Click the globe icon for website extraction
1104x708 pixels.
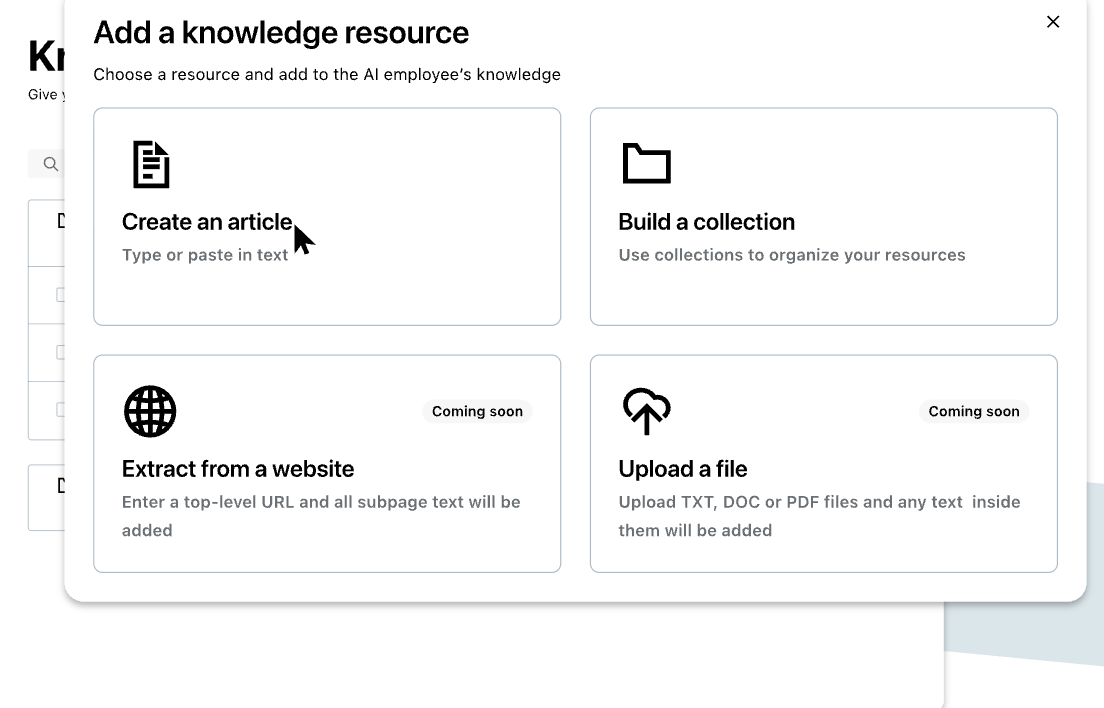[x=150, y=411]
